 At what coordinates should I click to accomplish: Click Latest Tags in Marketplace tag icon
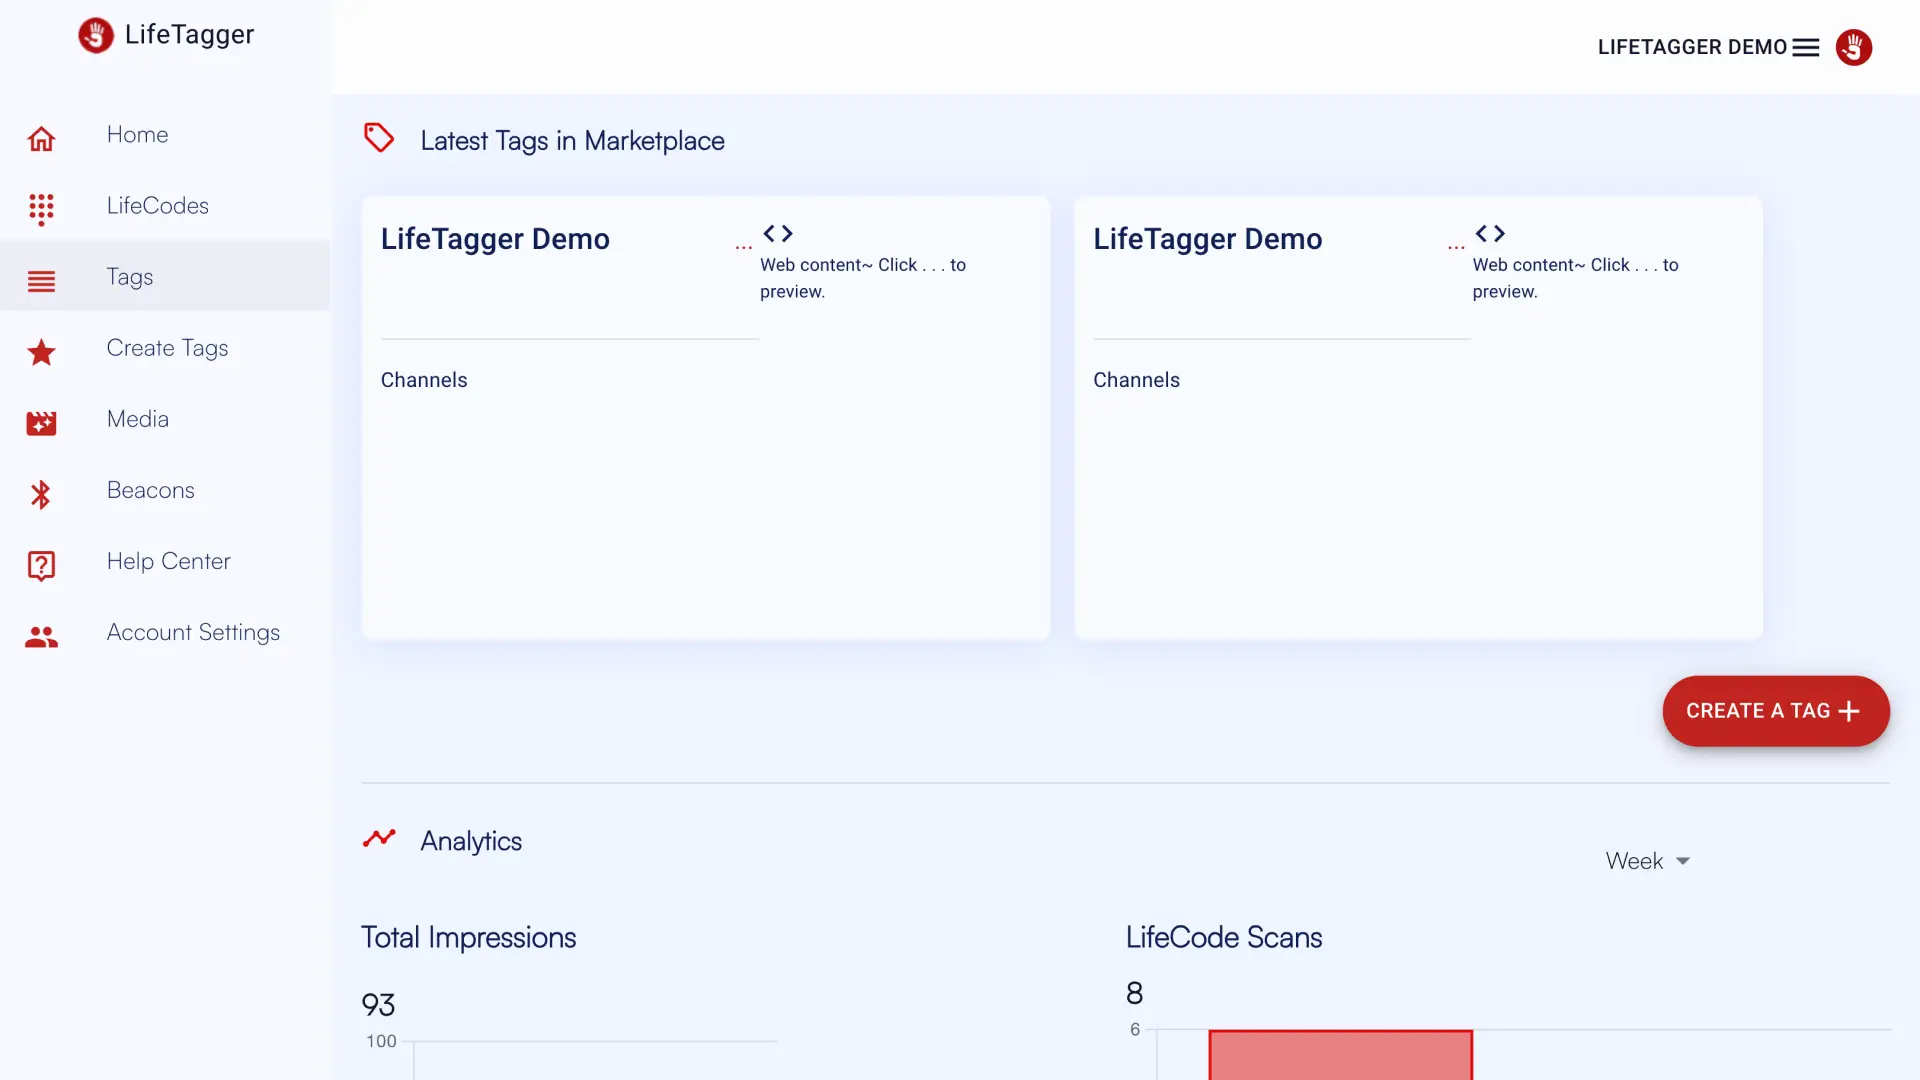click(380, 140)
